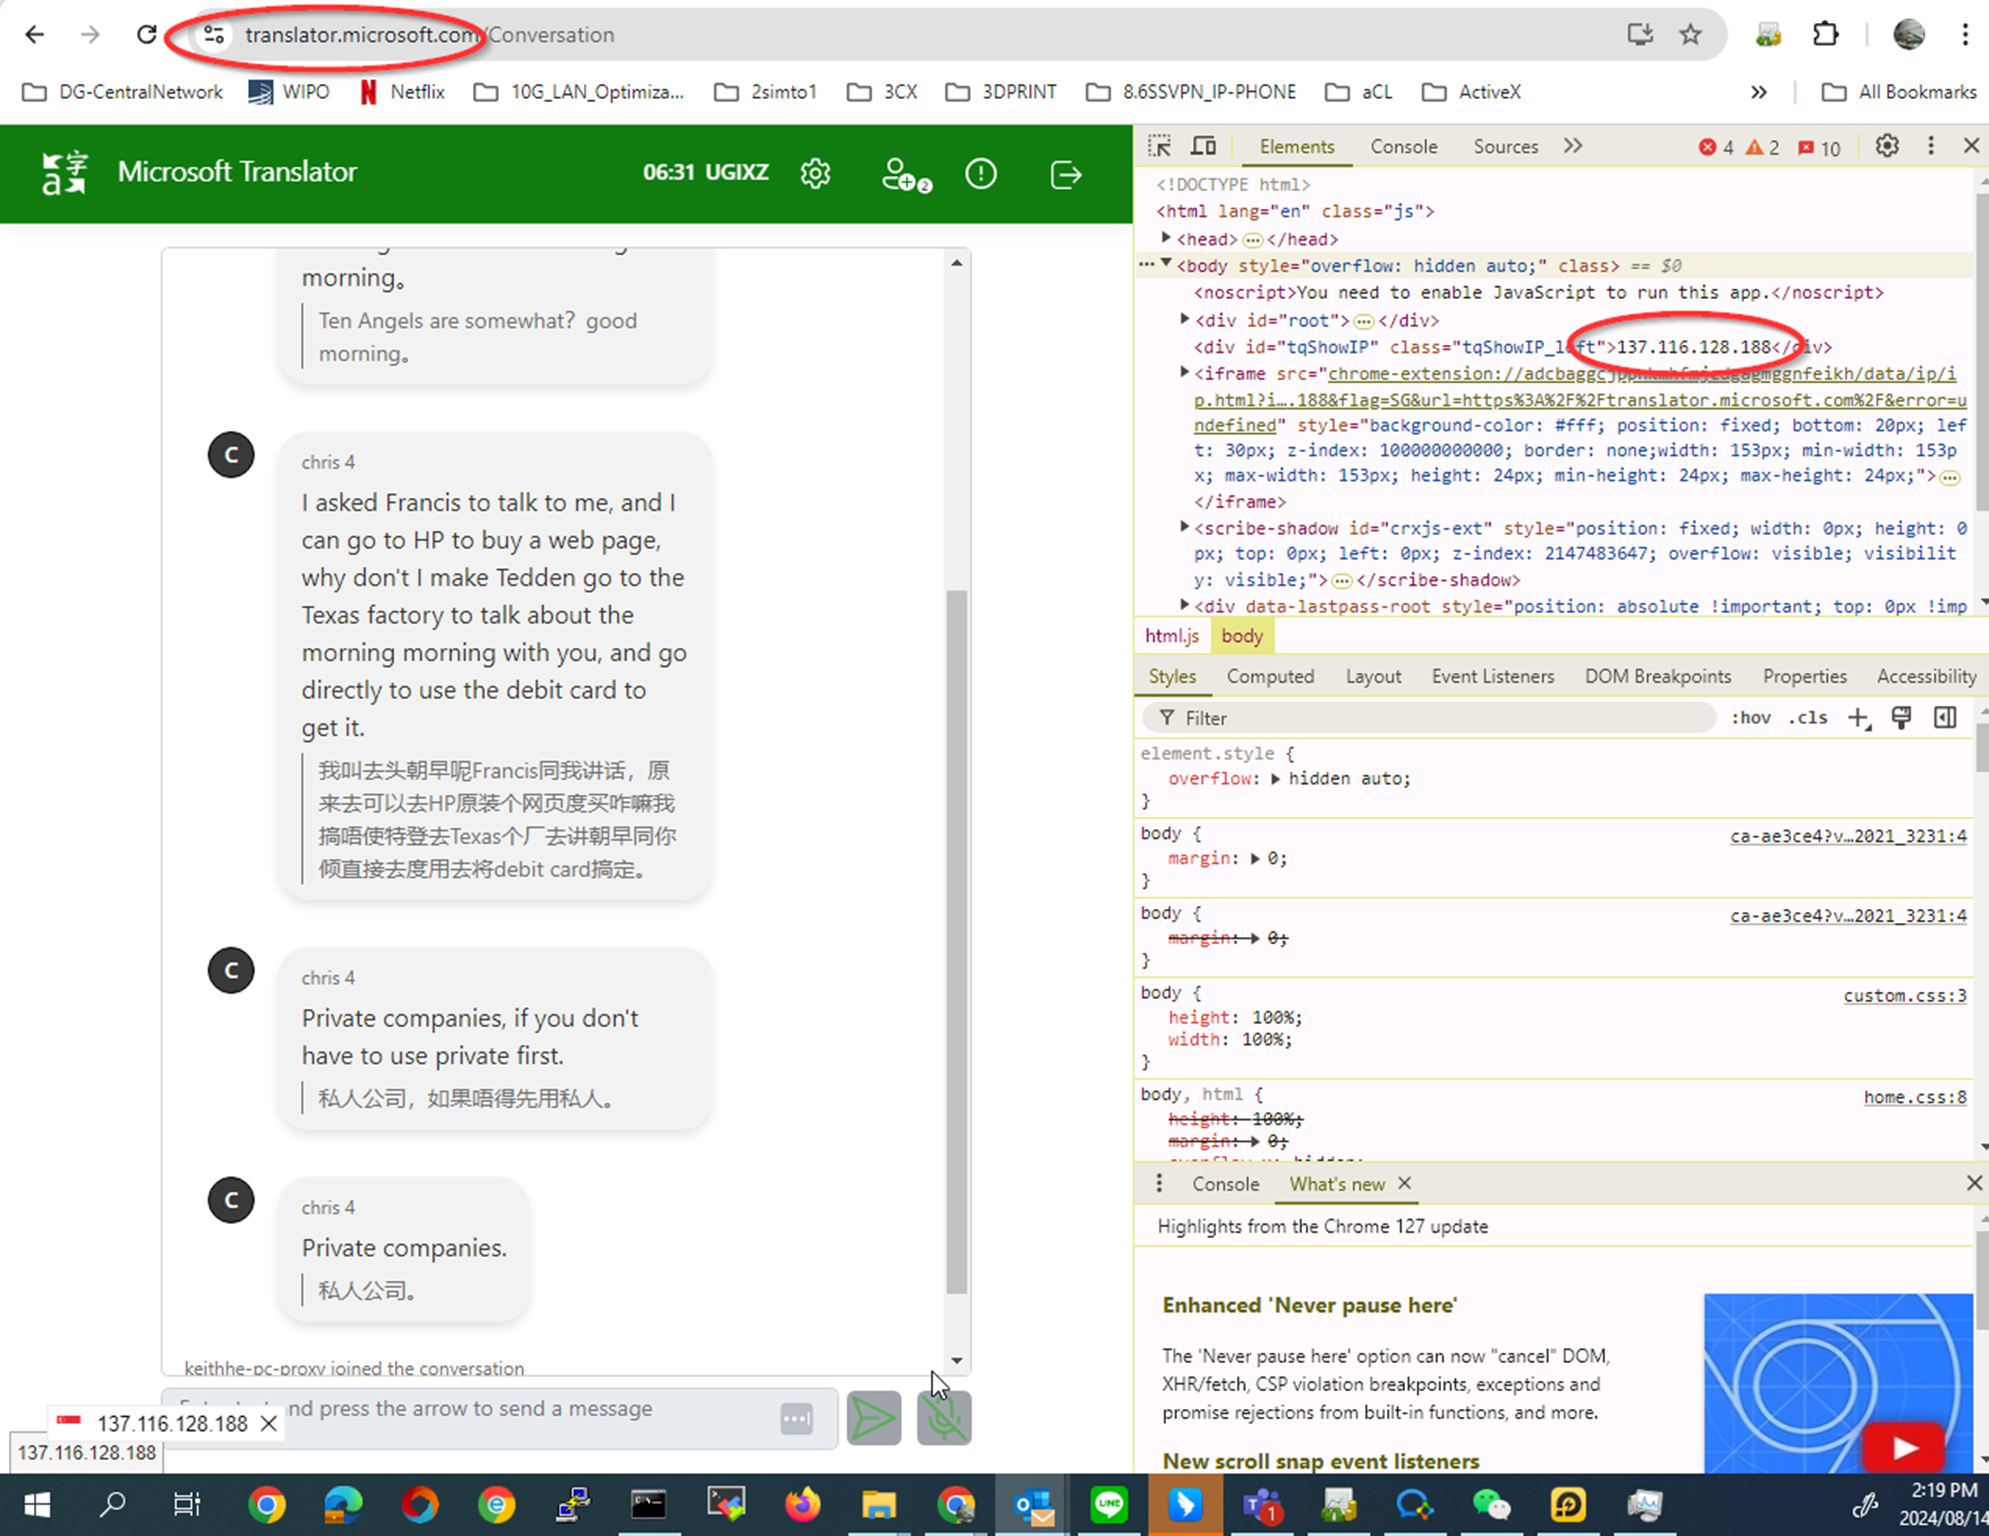1989x1536 pixels.
Task: Show the 2 warnings counter in DevTools
Action: 1762,148
